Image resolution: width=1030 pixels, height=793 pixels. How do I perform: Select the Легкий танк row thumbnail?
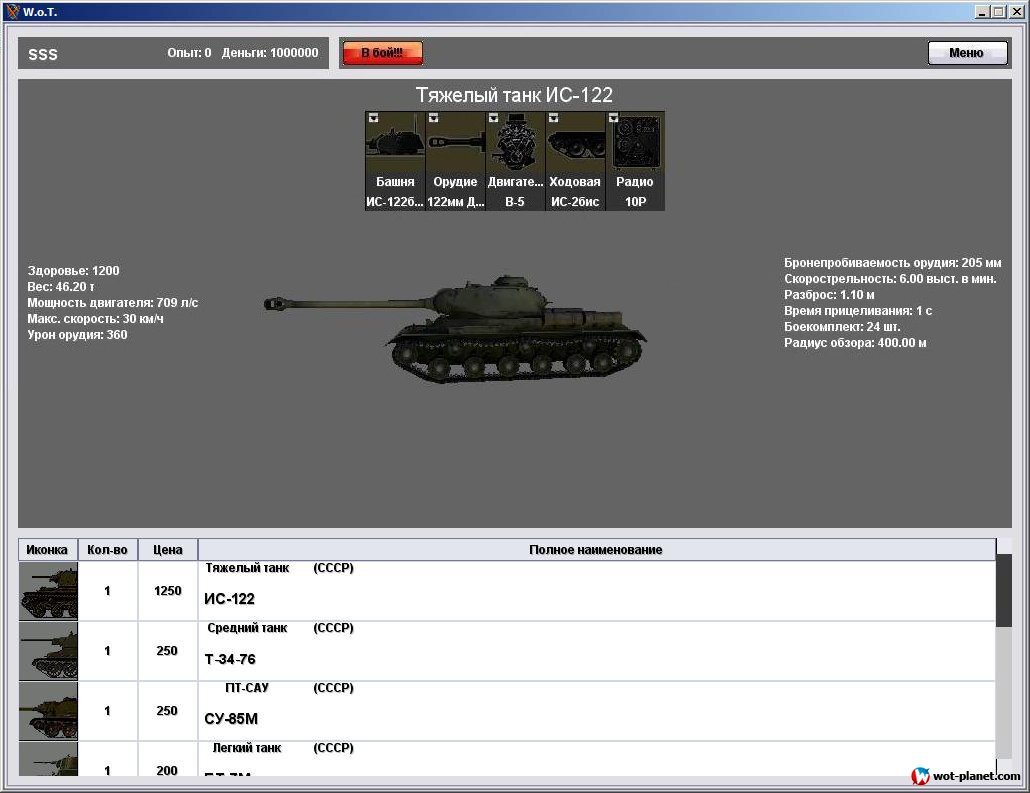click(49, 759)
